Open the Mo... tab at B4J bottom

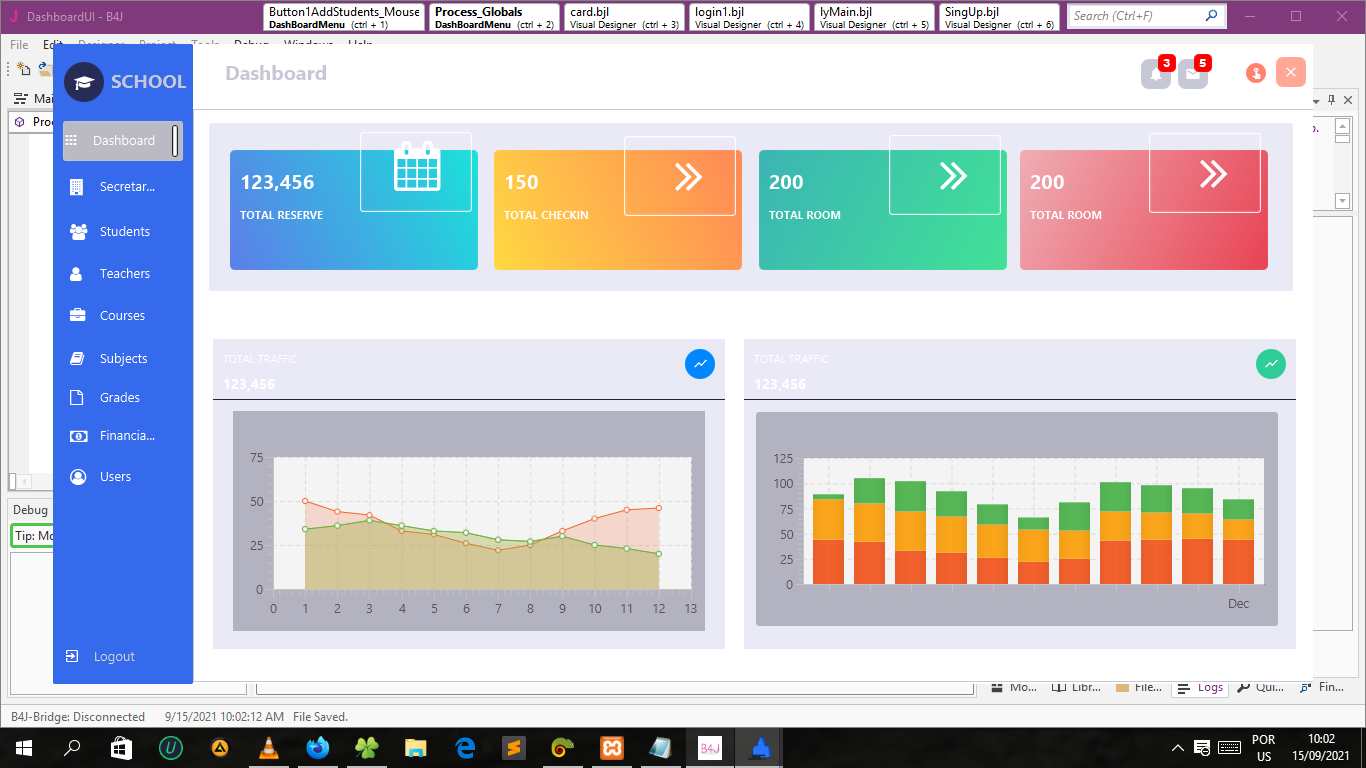(x=1014, y=688)
